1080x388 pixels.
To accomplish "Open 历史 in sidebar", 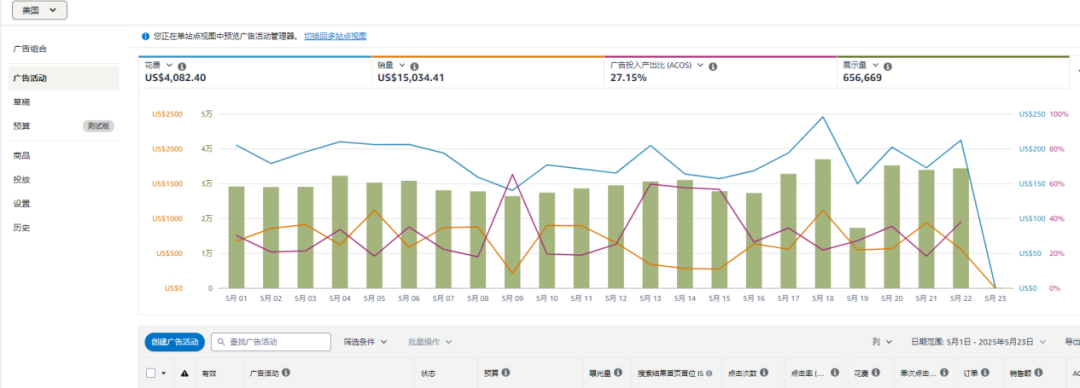I will pyautogui.click(x=21, y=227).
